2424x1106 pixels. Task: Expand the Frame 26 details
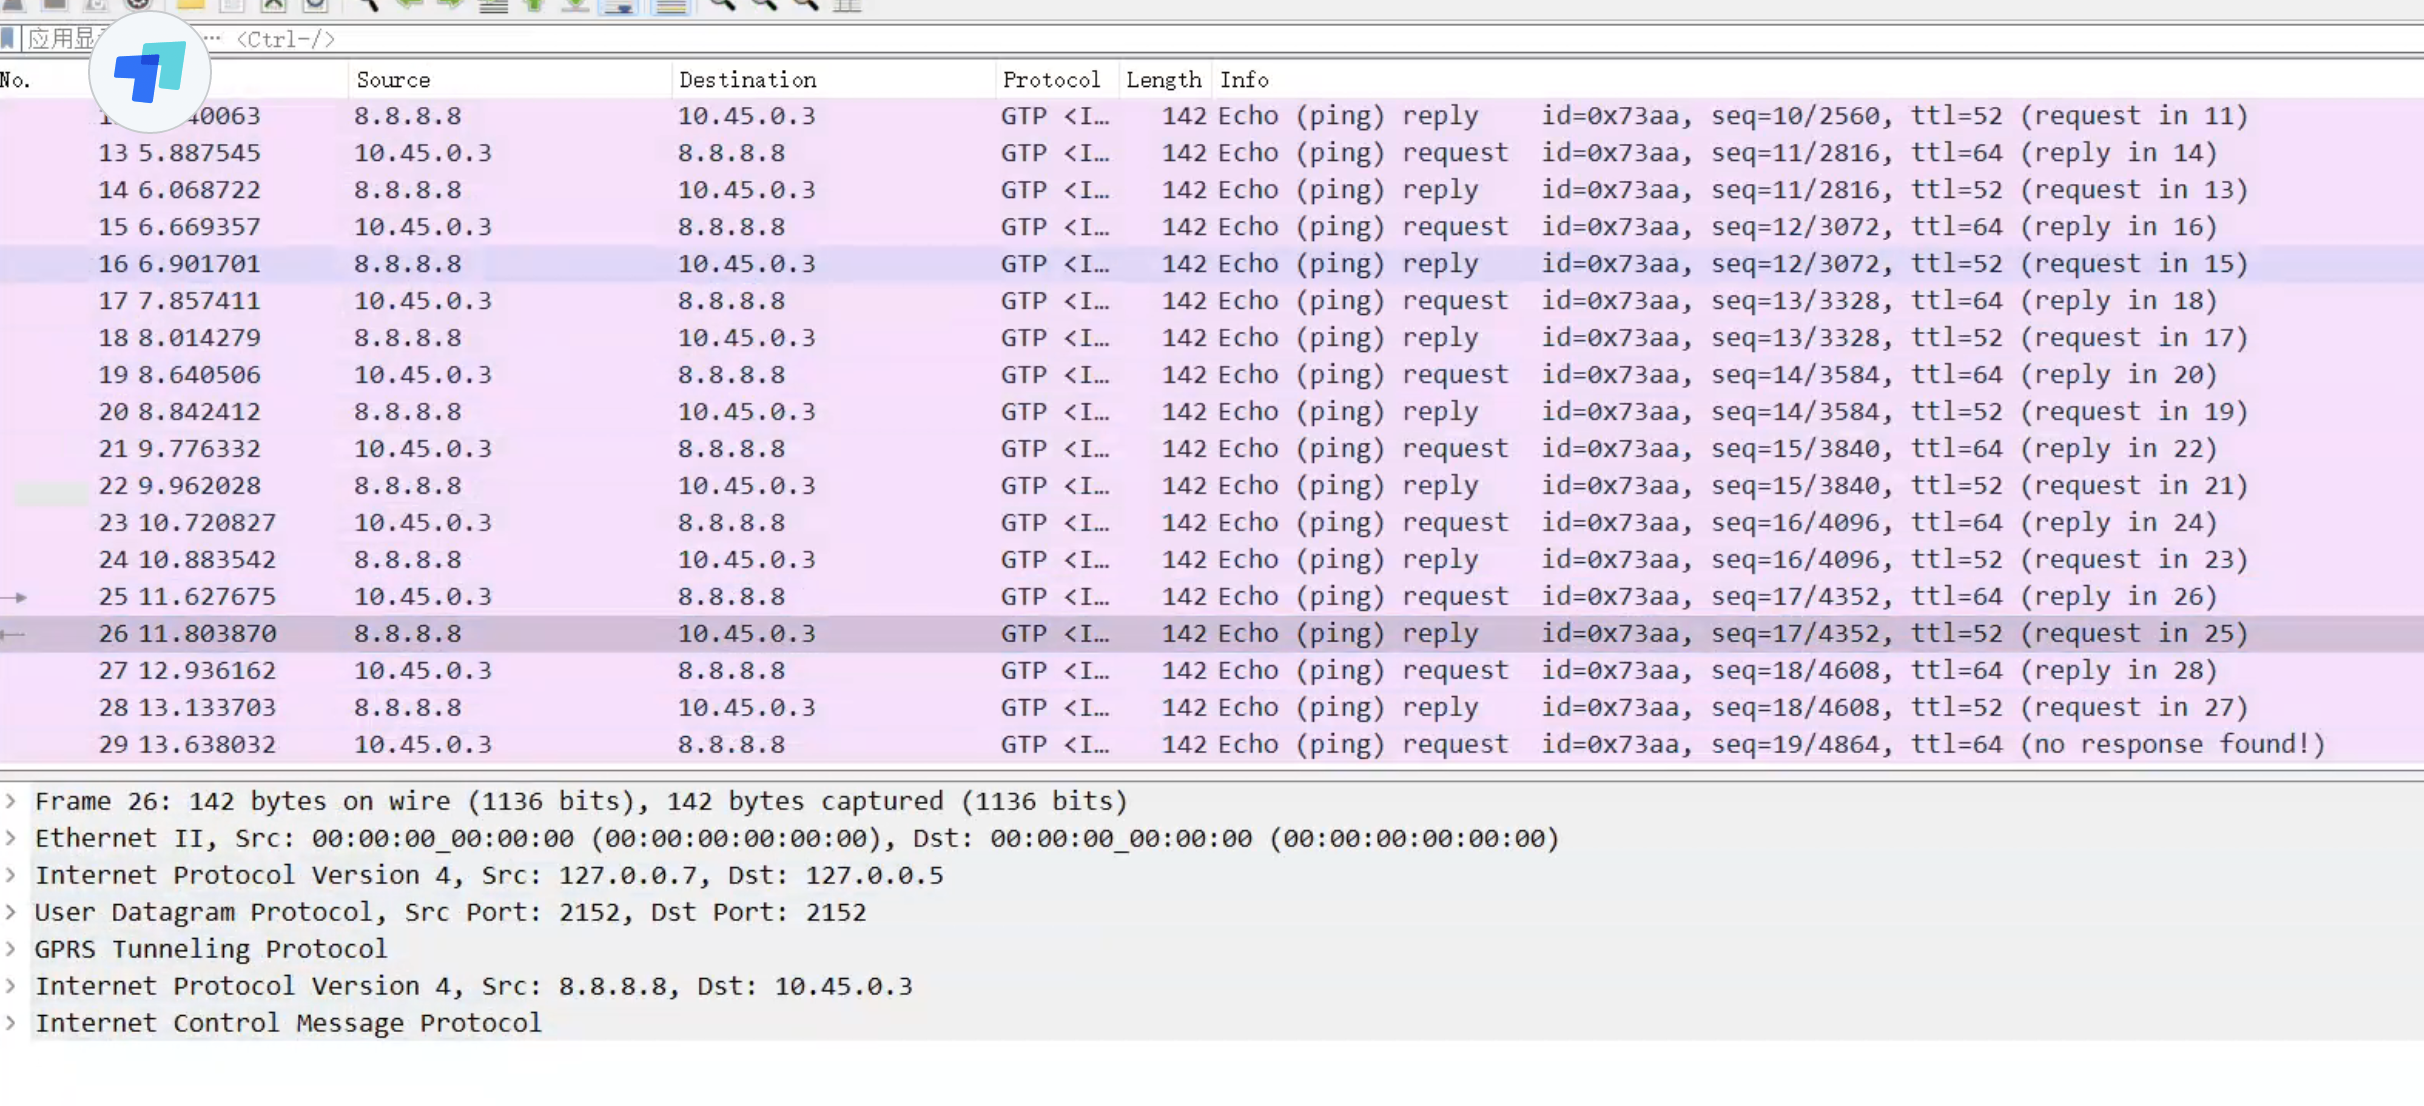pos(11,801)
